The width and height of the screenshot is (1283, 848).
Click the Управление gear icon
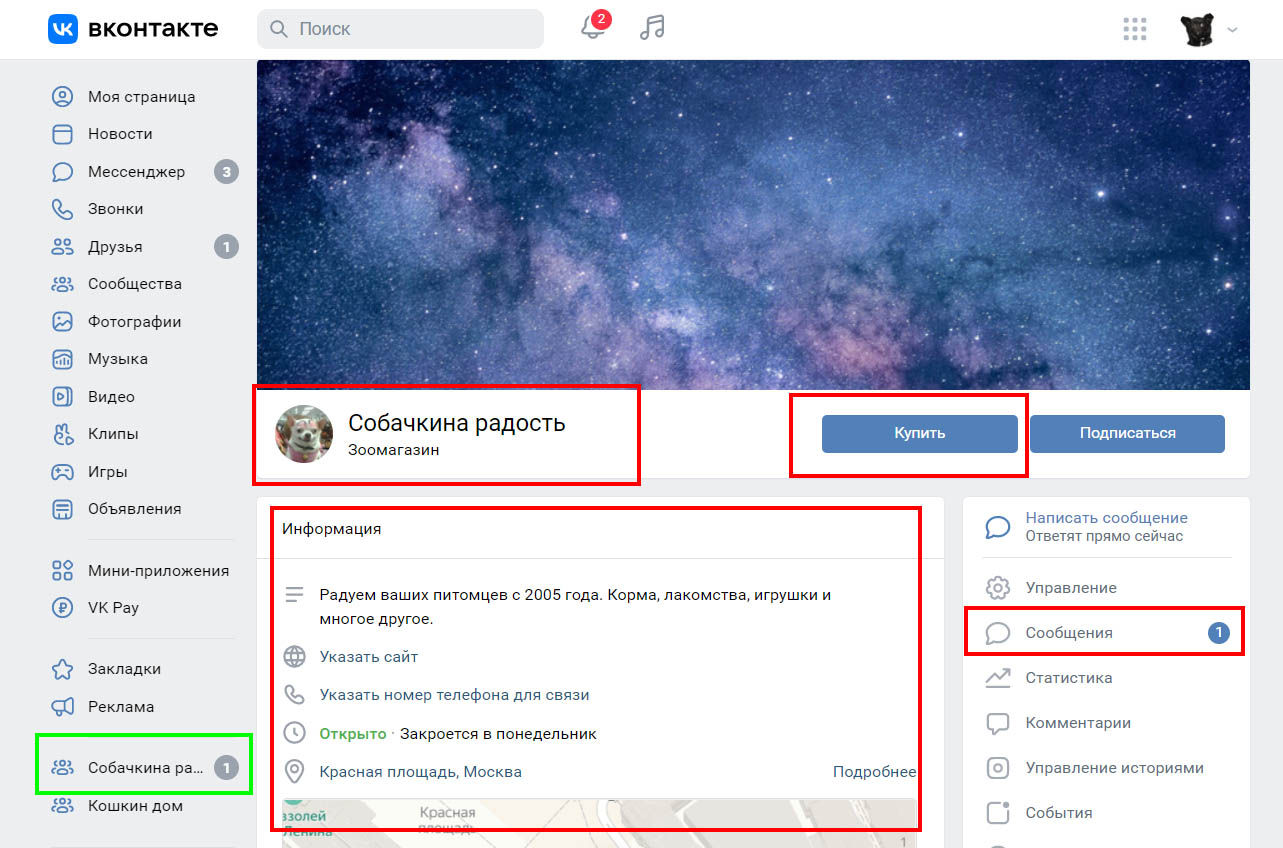click(x=997, y=588)
